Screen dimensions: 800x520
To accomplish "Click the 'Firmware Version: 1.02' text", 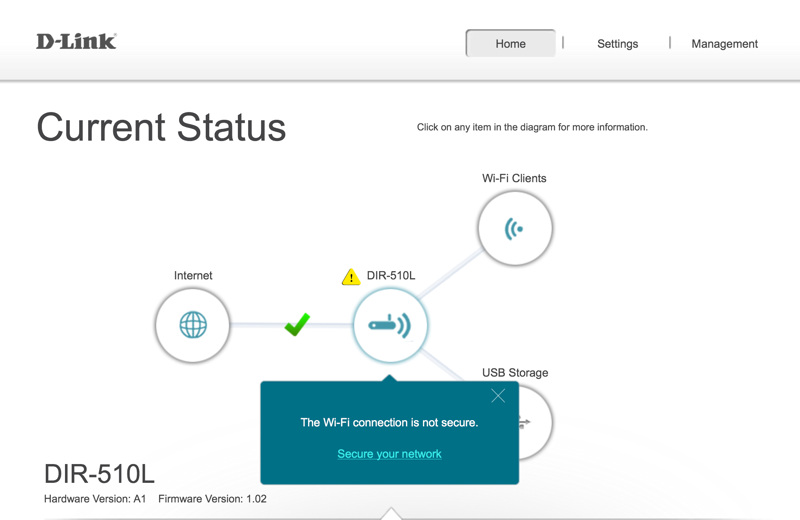I will tap(212, 499).
